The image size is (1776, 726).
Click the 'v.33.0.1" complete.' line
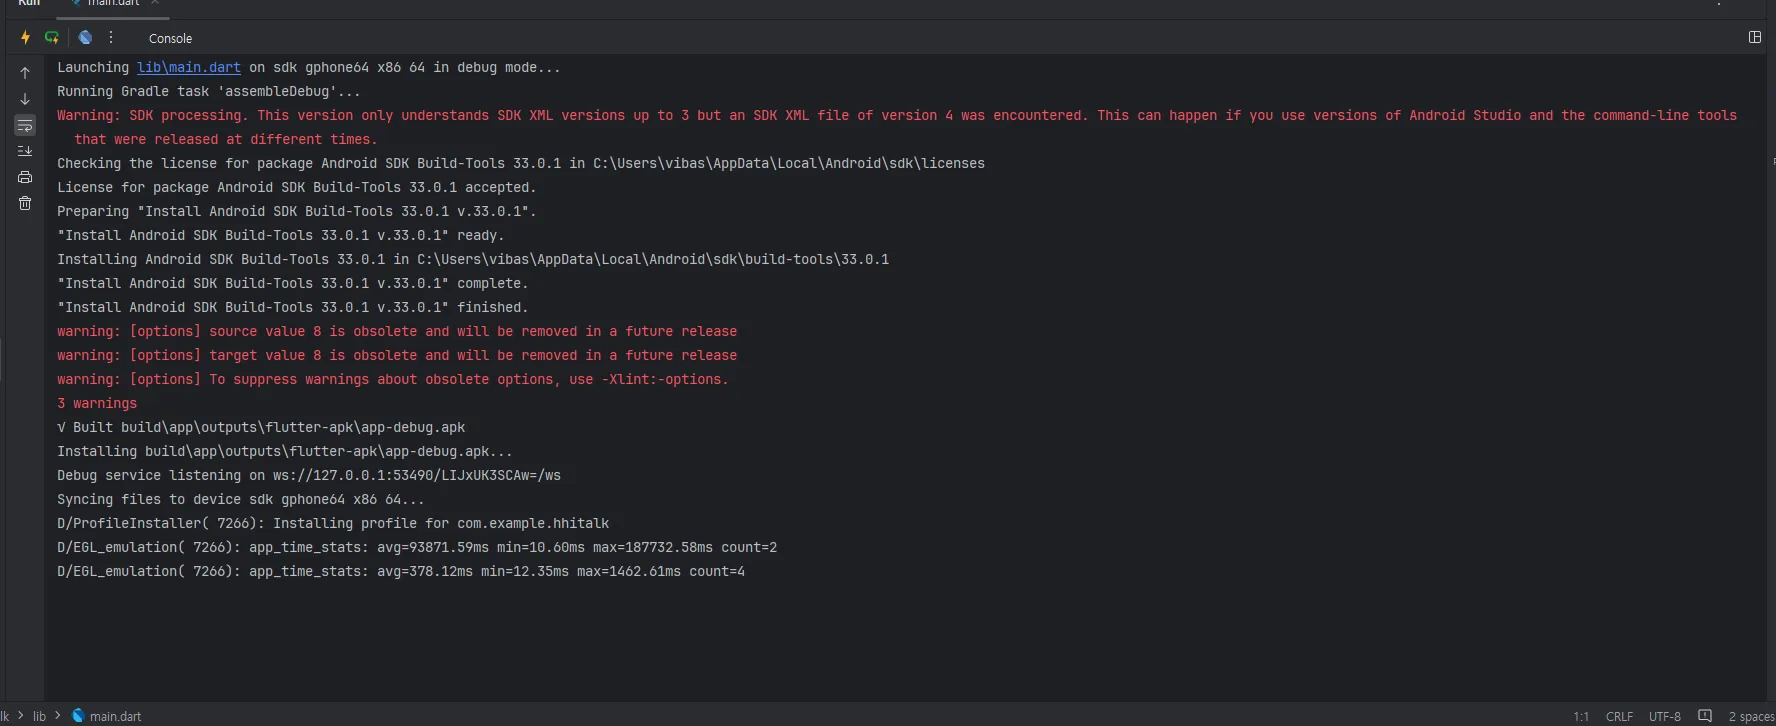click(x=293, y=283)
